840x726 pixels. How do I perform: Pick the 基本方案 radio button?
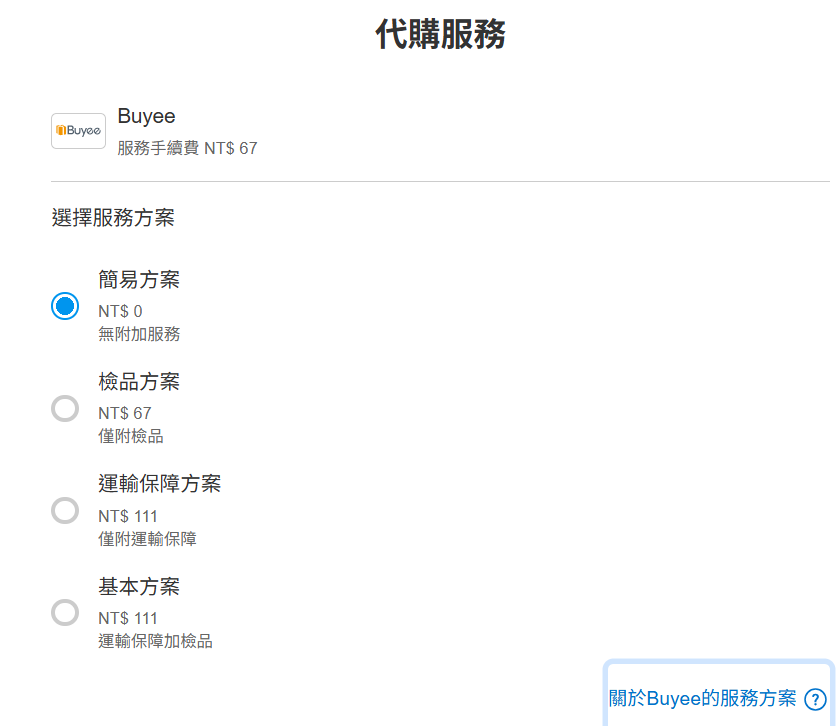click(x=65, y=612)
